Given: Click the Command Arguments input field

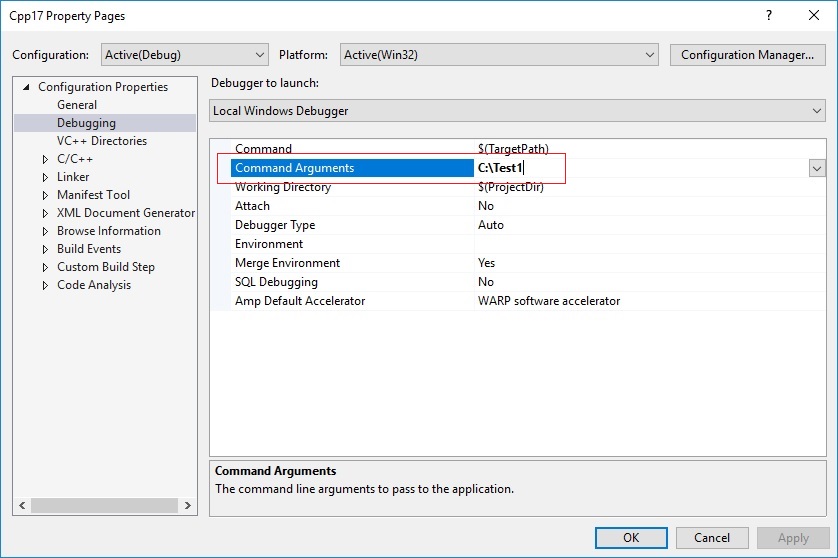Looking at the screenshot, I should click(x=641, y=168).
